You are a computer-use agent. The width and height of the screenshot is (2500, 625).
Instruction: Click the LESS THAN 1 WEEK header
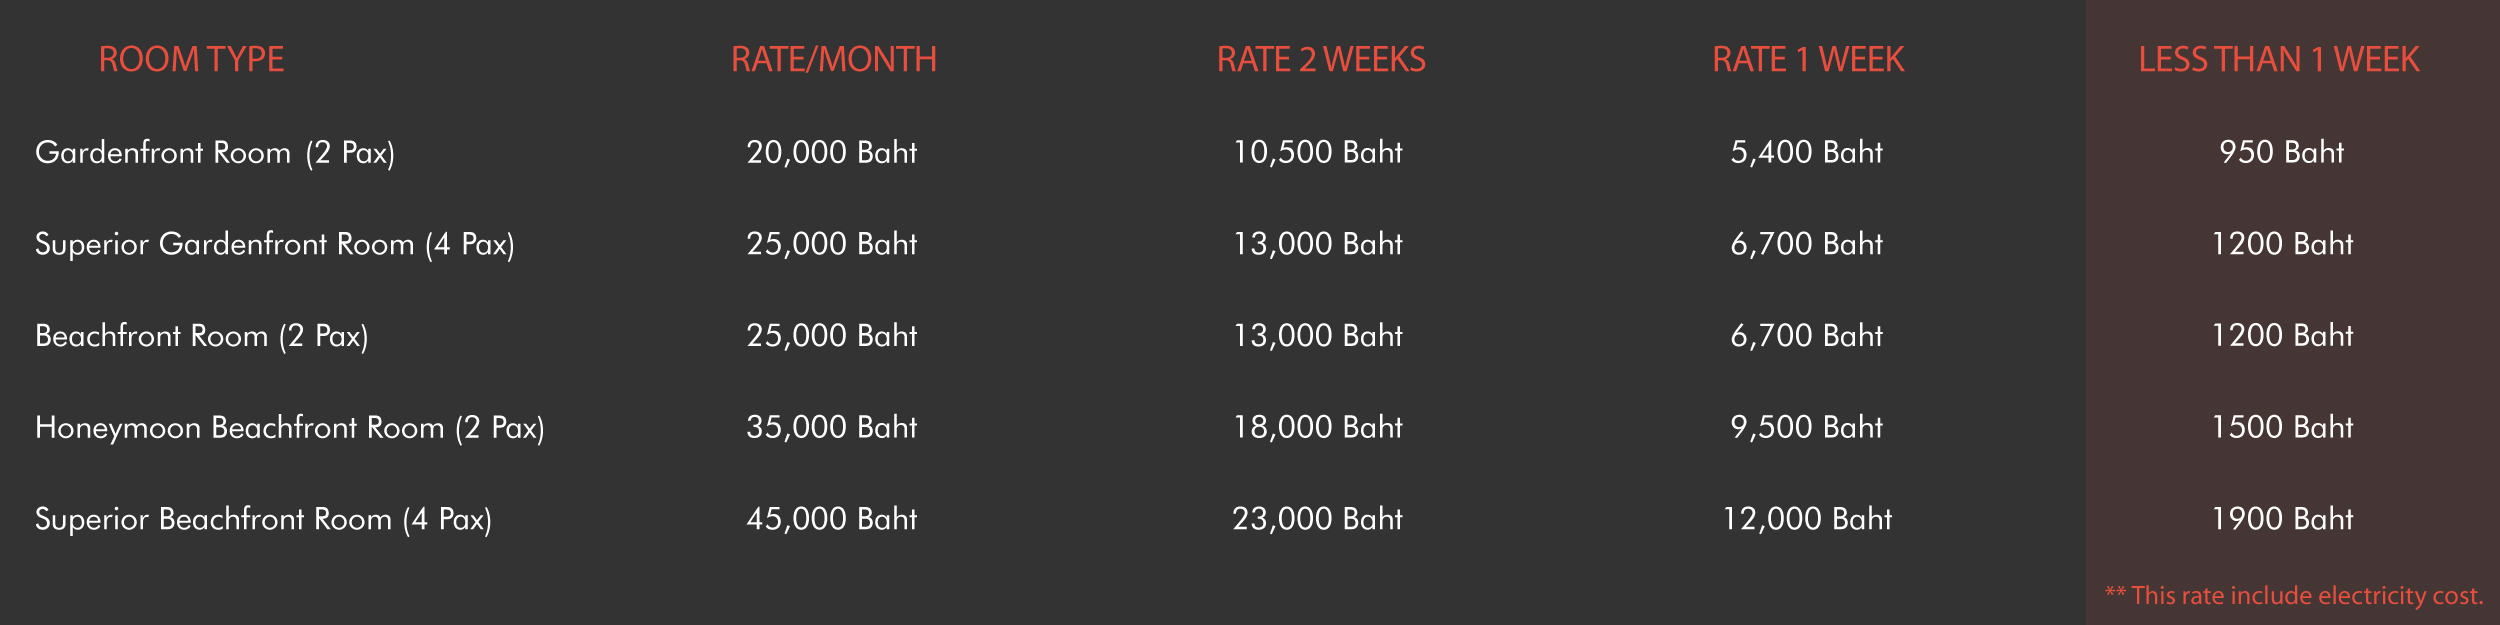2279,60
